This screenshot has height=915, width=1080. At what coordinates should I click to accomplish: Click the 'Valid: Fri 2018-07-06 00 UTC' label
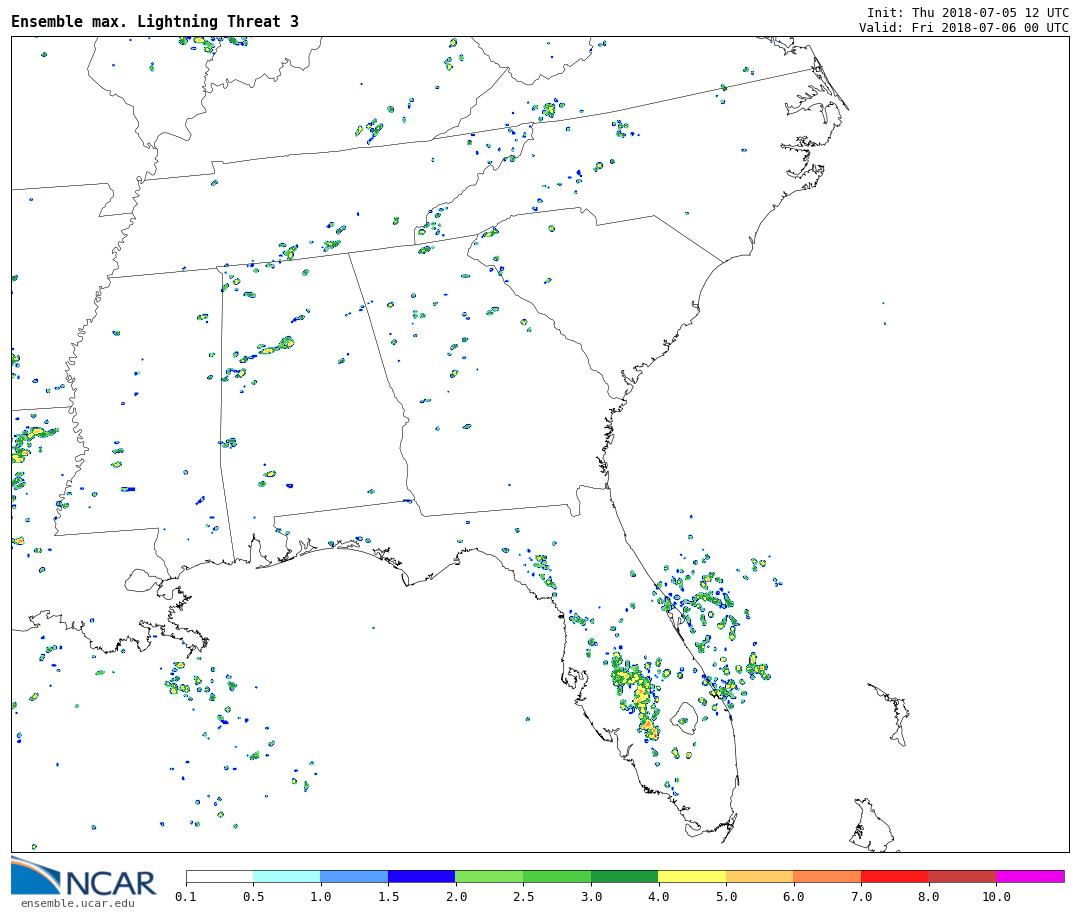pos(964,28)
